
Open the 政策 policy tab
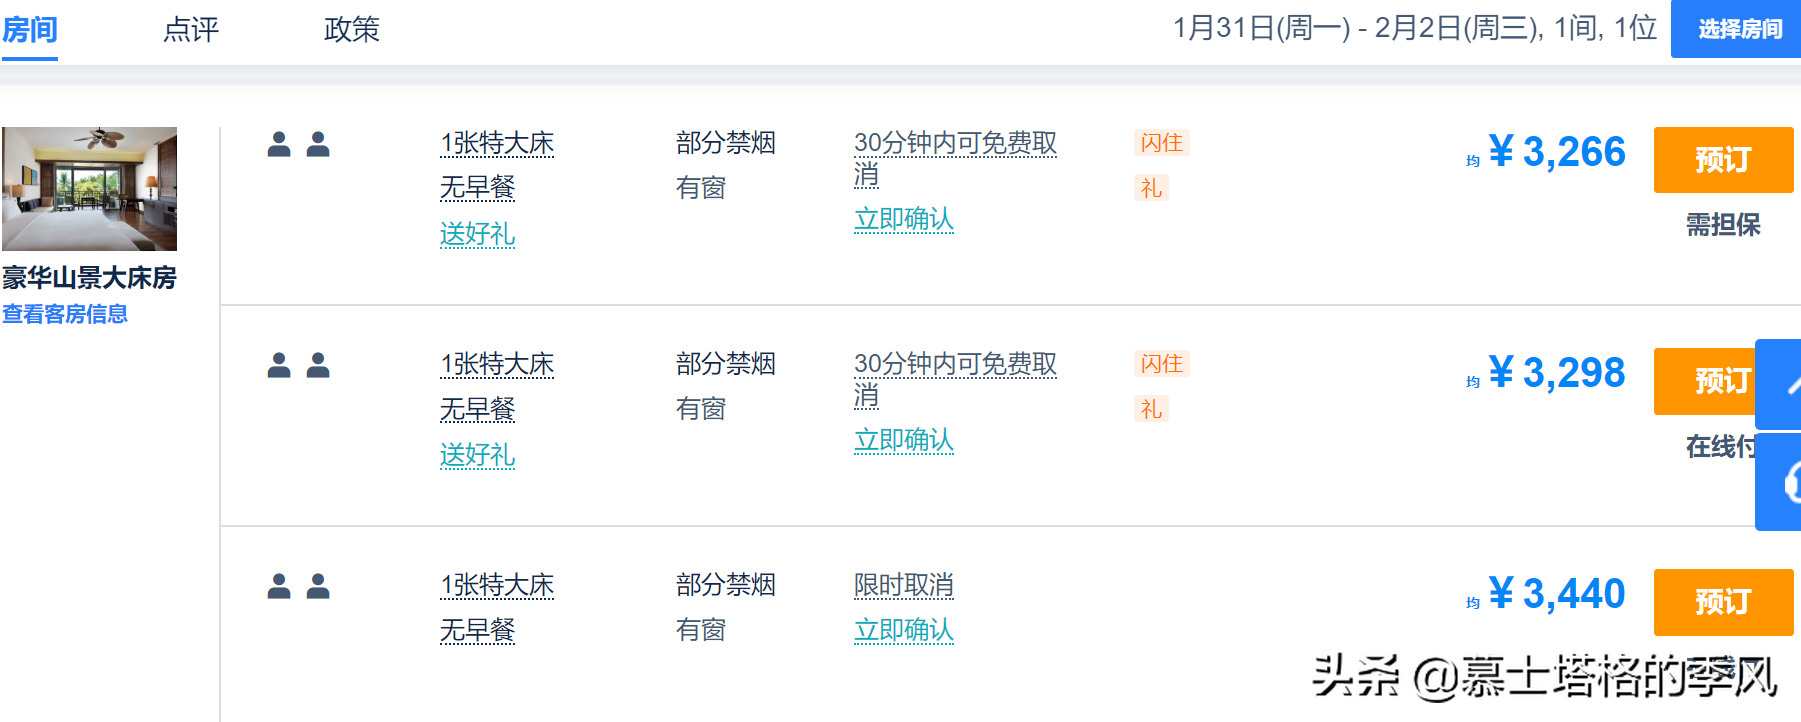coord(352,30)
